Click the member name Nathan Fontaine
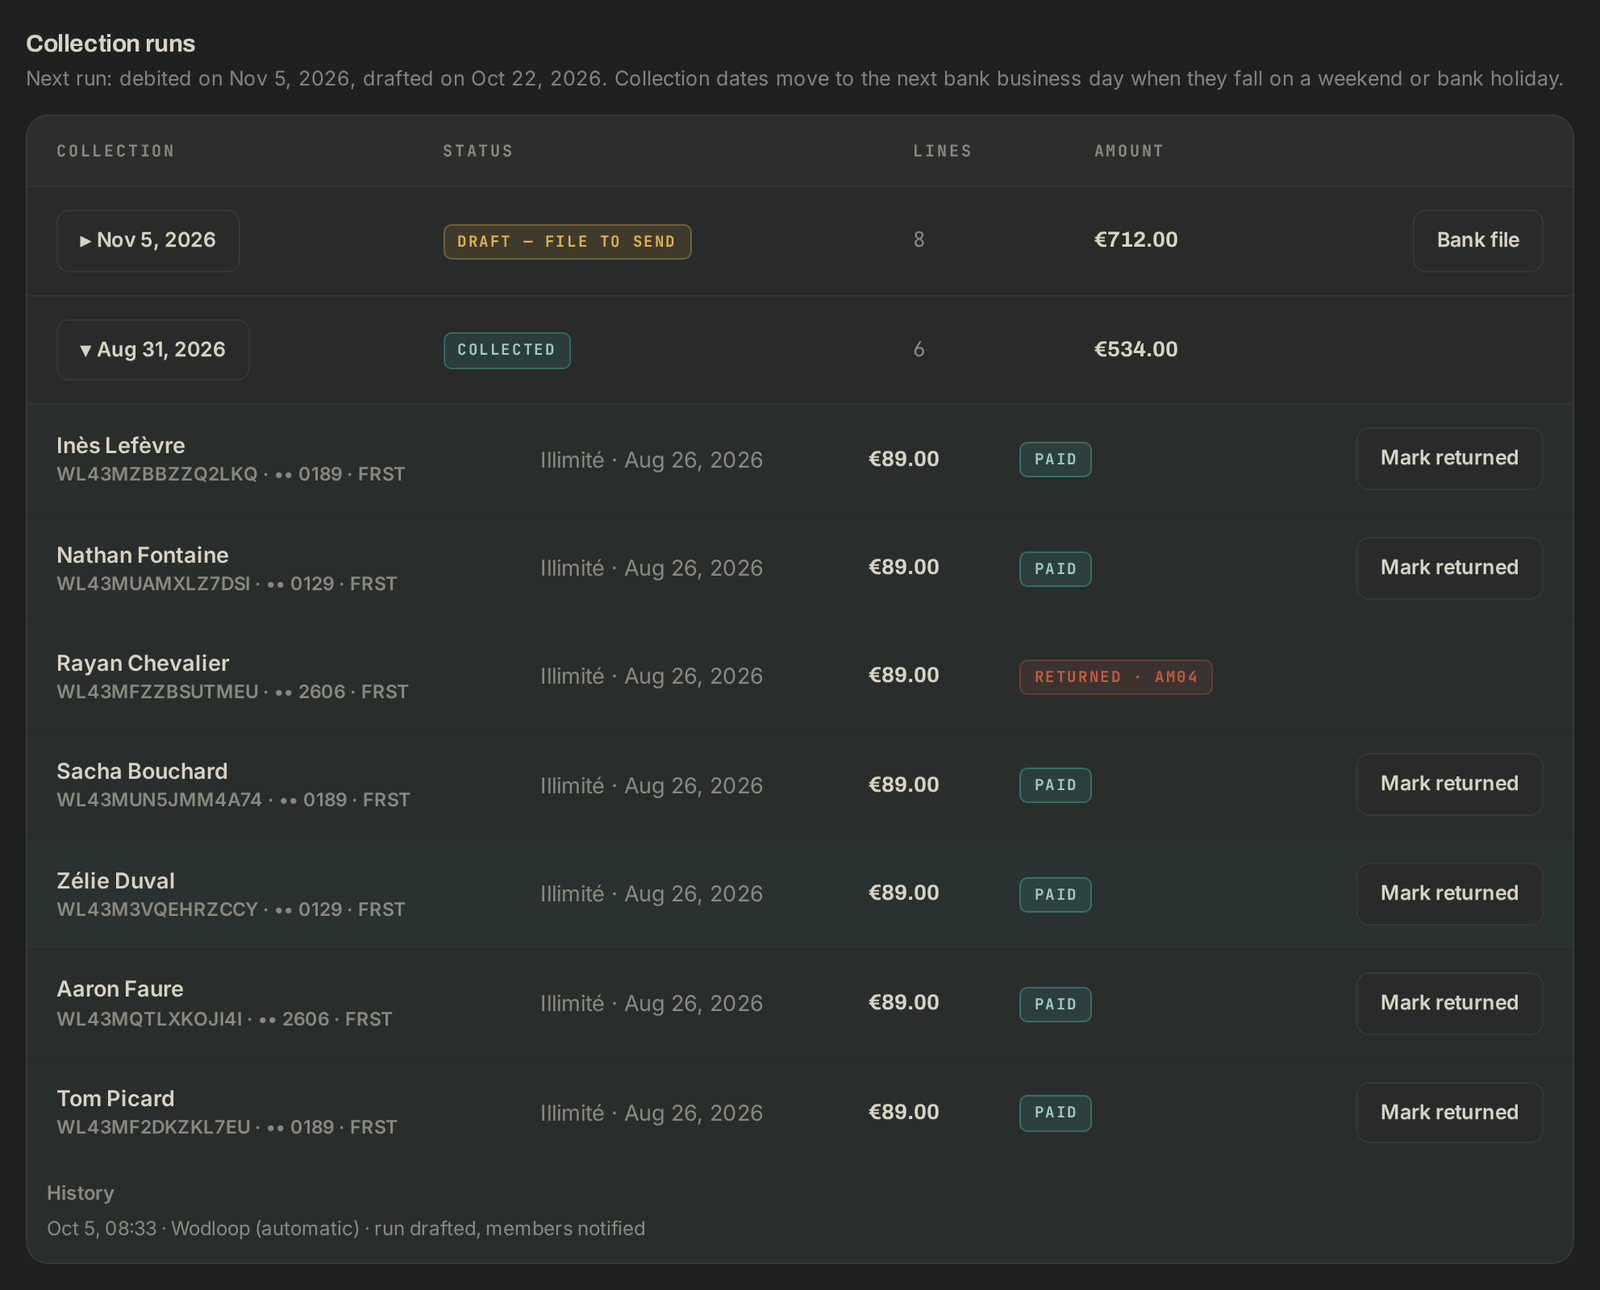 [143, 555]
